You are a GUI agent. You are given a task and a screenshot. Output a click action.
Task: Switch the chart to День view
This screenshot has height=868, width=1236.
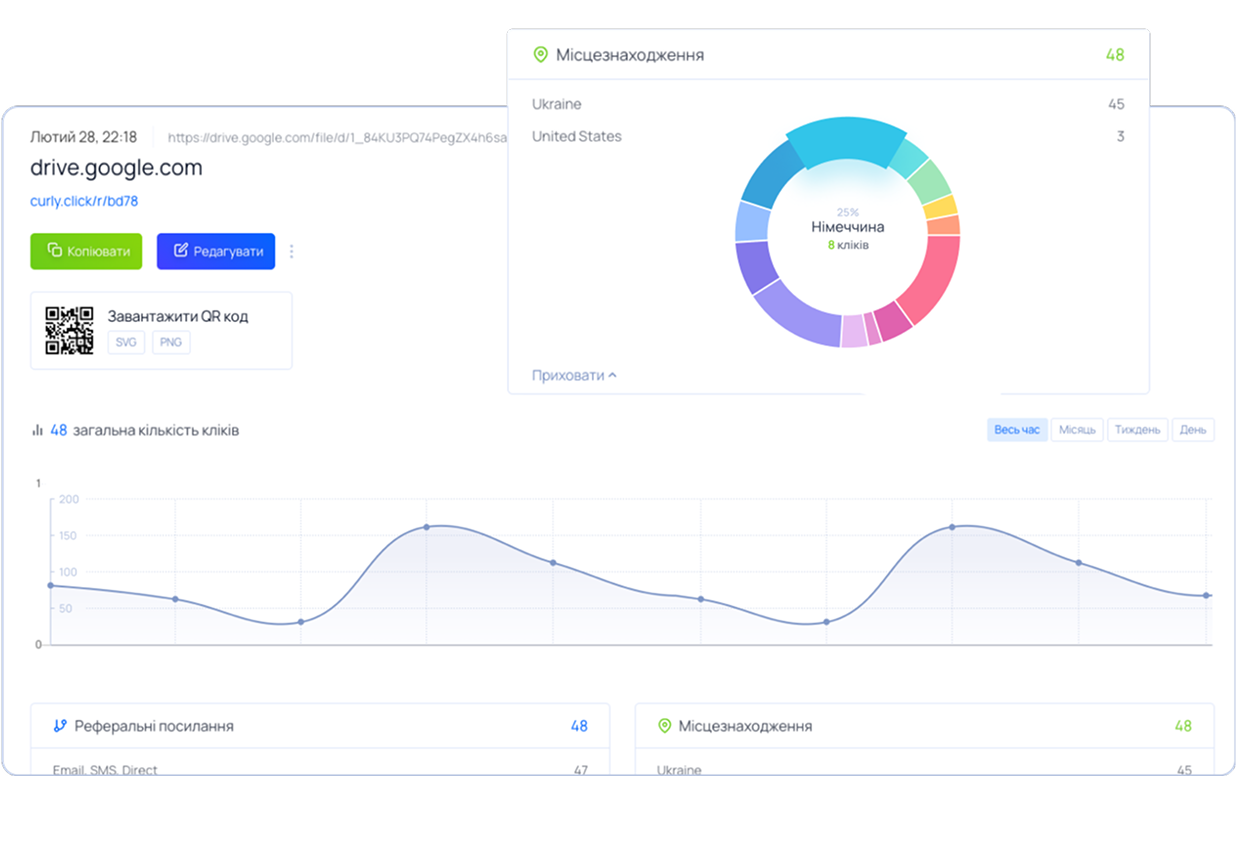1192,430
